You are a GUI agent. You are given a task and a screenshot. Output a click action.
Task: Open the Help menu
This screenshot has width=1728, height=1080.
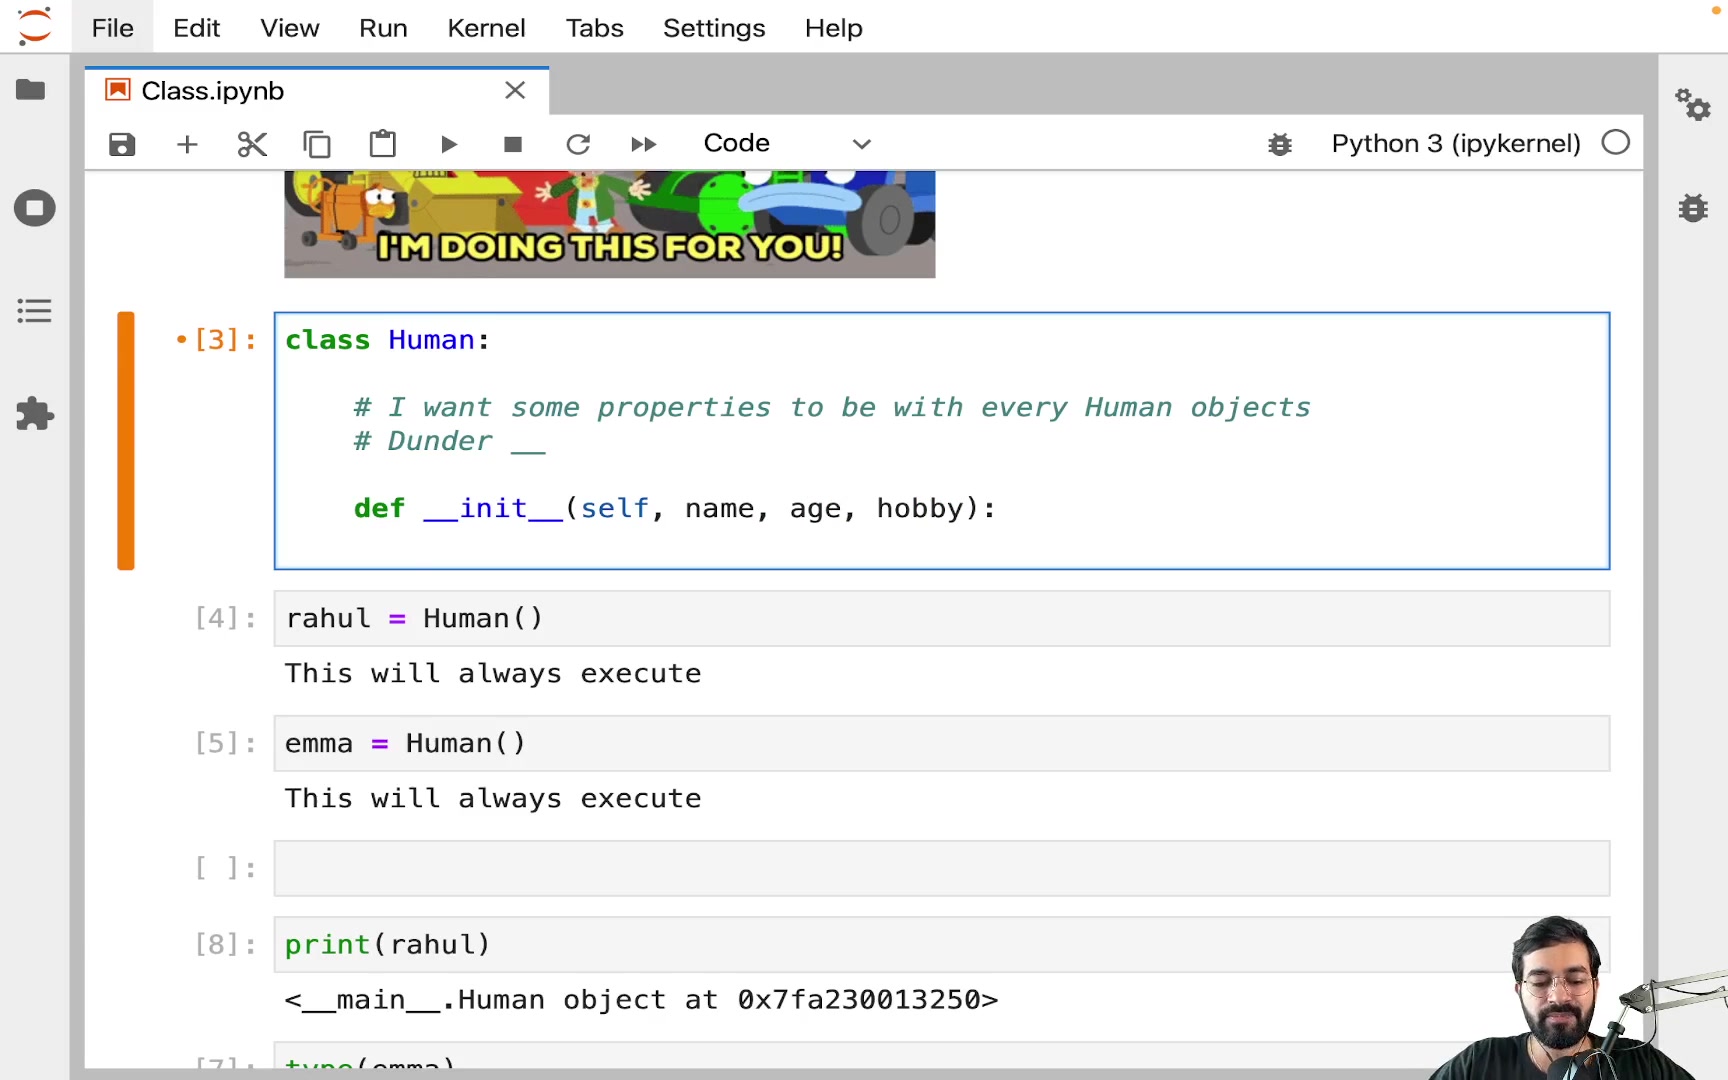click(834, 28)
